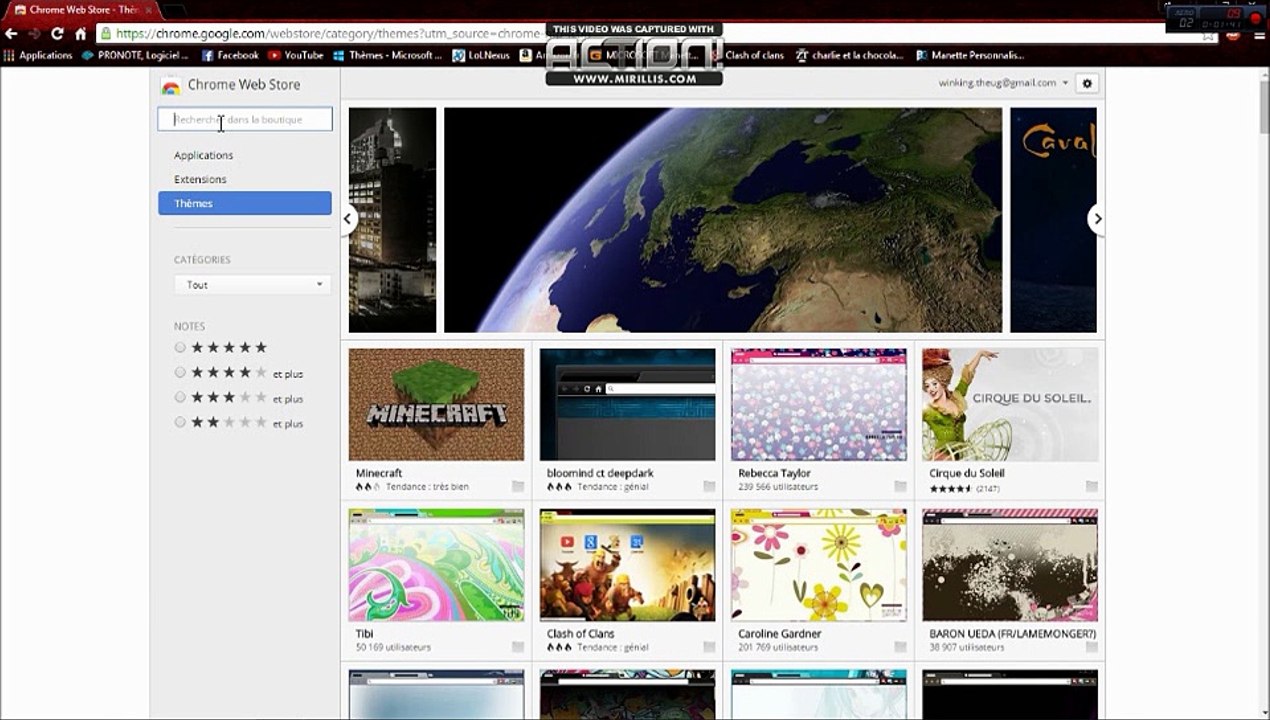The image size is (1270, 720).
Task: Show previous carousel slide with left arrow
Action: click(349, 219)
